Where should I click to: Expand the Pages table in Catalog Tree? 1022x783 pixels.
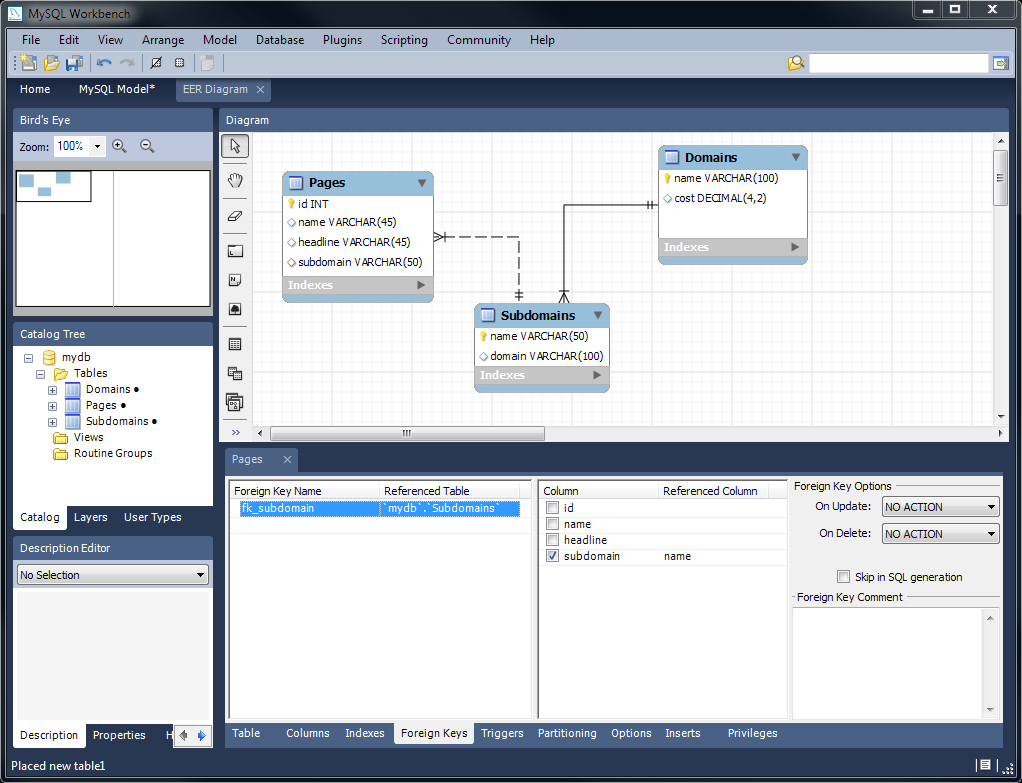(53, 406)
